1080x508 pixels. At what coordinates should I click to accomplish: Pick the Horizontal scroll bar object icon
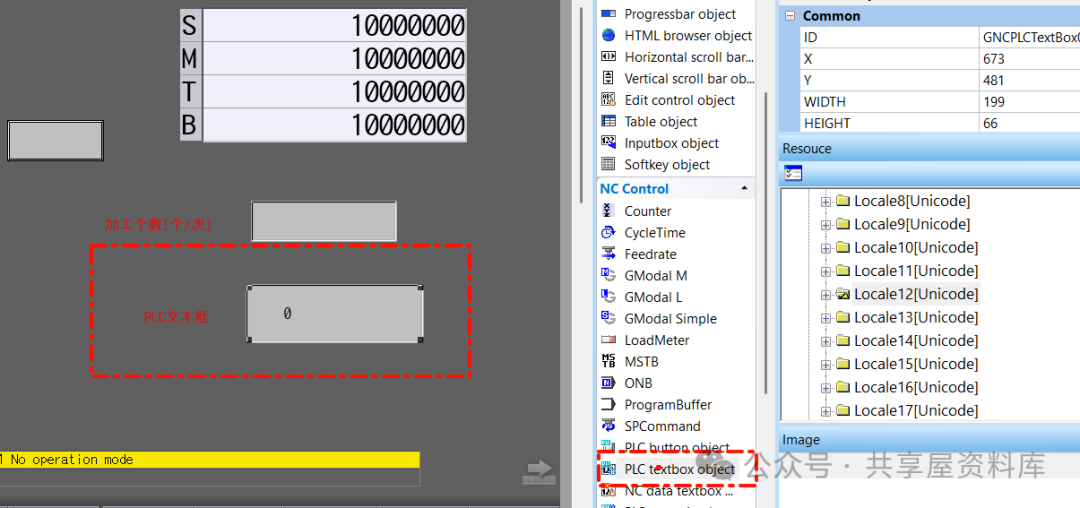[608, 56]
